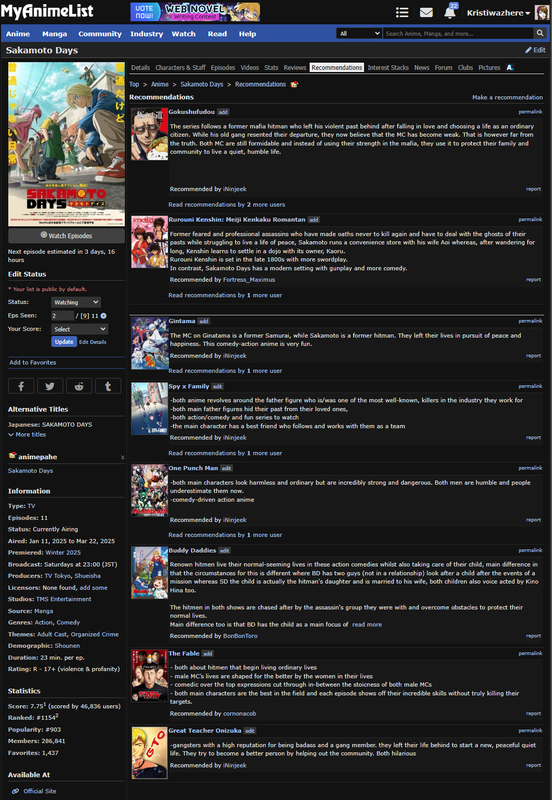
Task: Open Spy x Family permalink
Action: [531, 386]
